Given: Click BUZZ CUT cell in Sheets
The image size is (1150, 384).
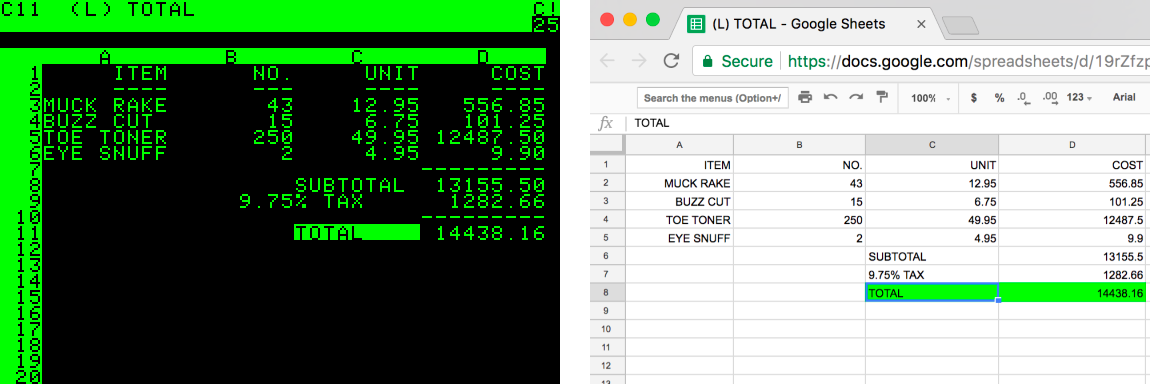Looking at the screenshot, I should tap(679, 202).
